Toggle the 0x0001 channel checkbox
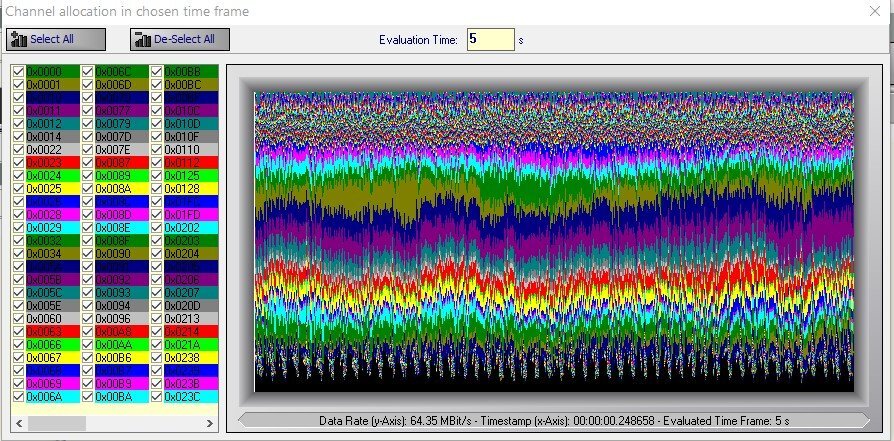 coord(18,85)
